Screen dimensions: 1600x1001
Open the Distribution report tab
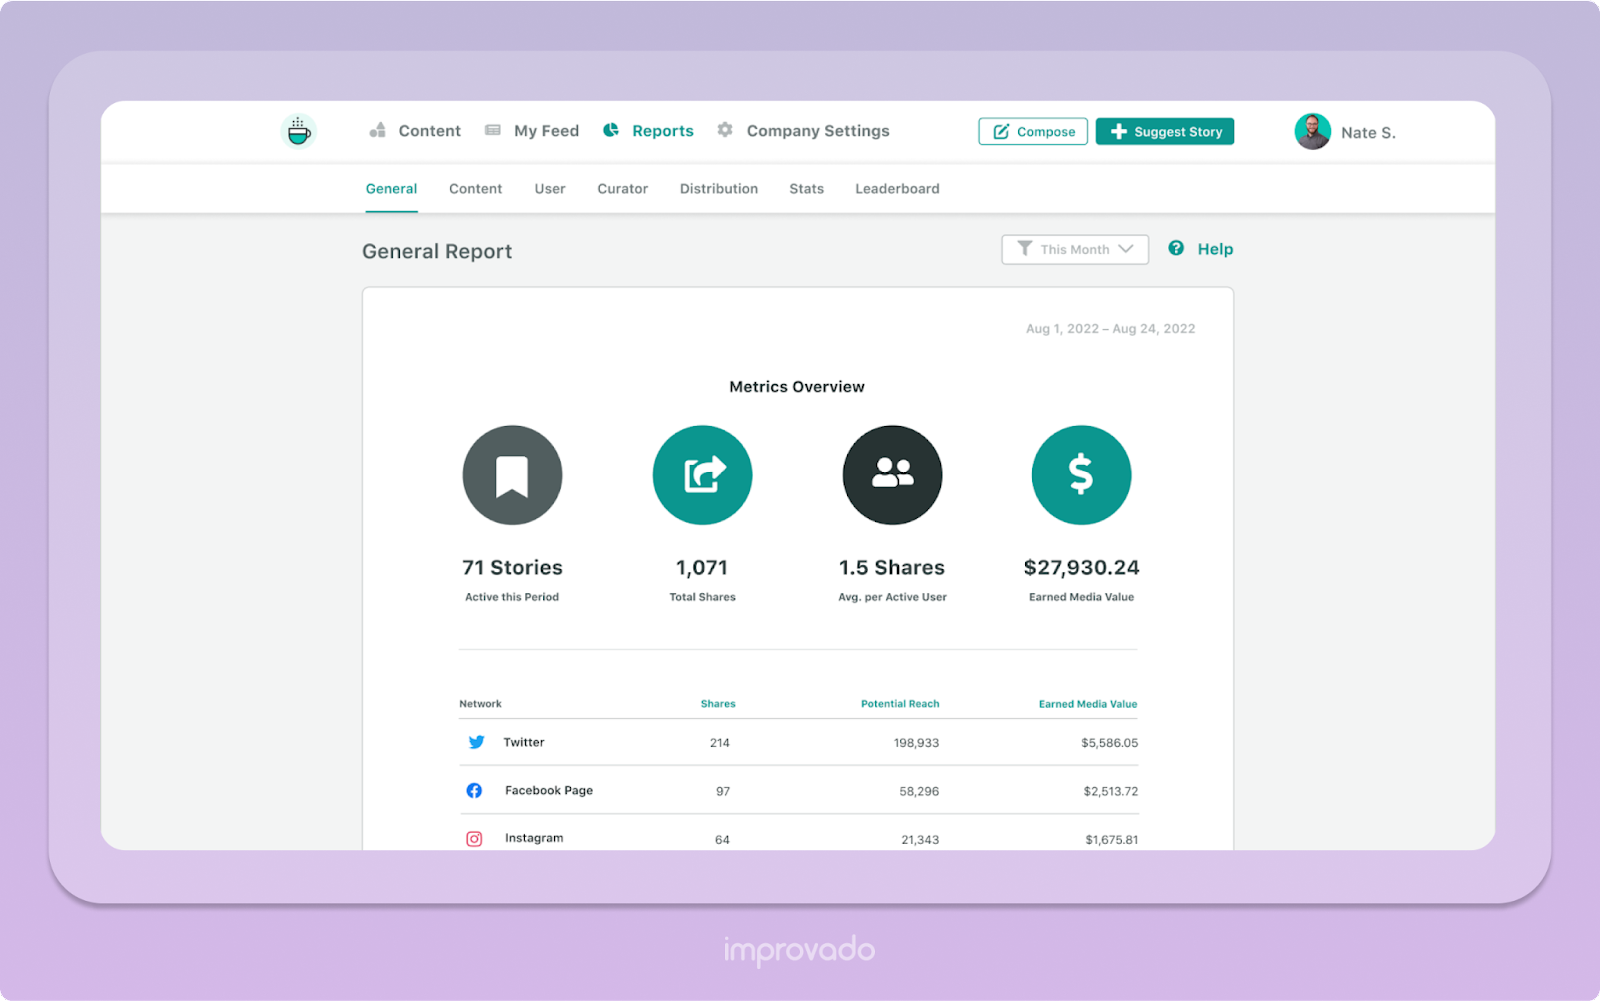pyautogui.click(x=718, y=188)
